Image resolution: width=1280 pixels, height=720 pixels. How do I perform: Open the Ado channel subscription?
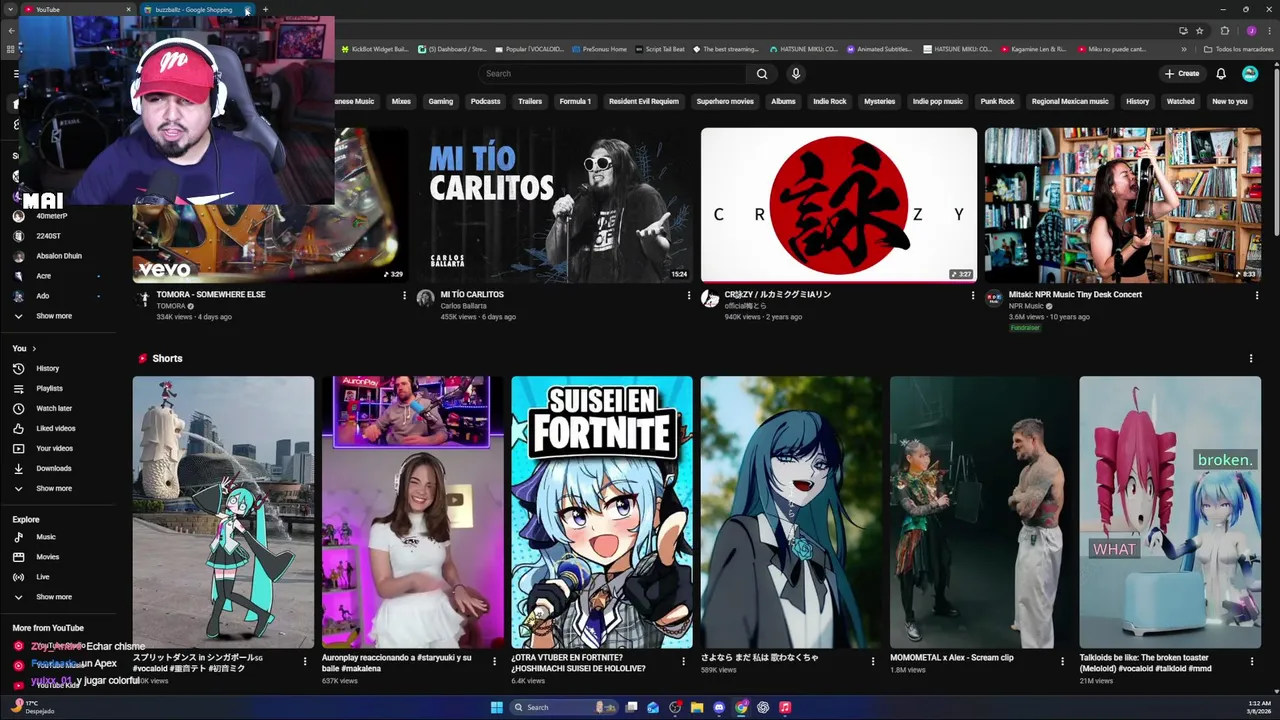pyautogui.click(x=42, y=296)
